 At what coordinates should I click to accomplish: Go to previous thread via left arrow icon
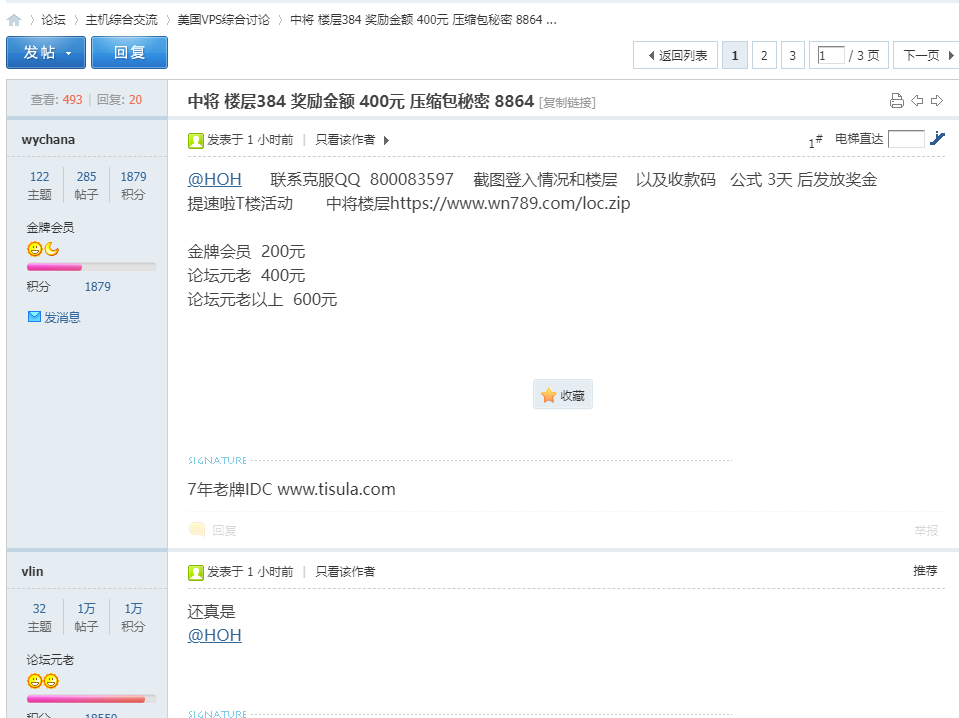917,100
